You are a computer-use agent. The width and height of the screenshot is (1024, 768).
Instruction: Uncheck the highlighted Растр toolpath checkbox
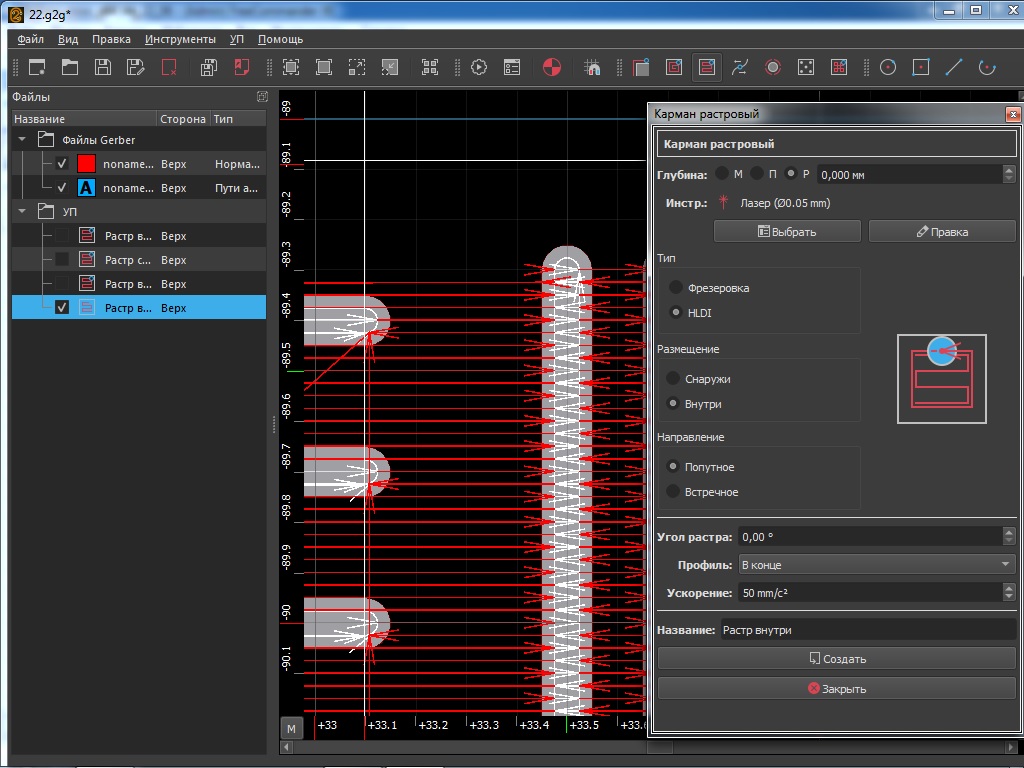(x=62, y=308)
